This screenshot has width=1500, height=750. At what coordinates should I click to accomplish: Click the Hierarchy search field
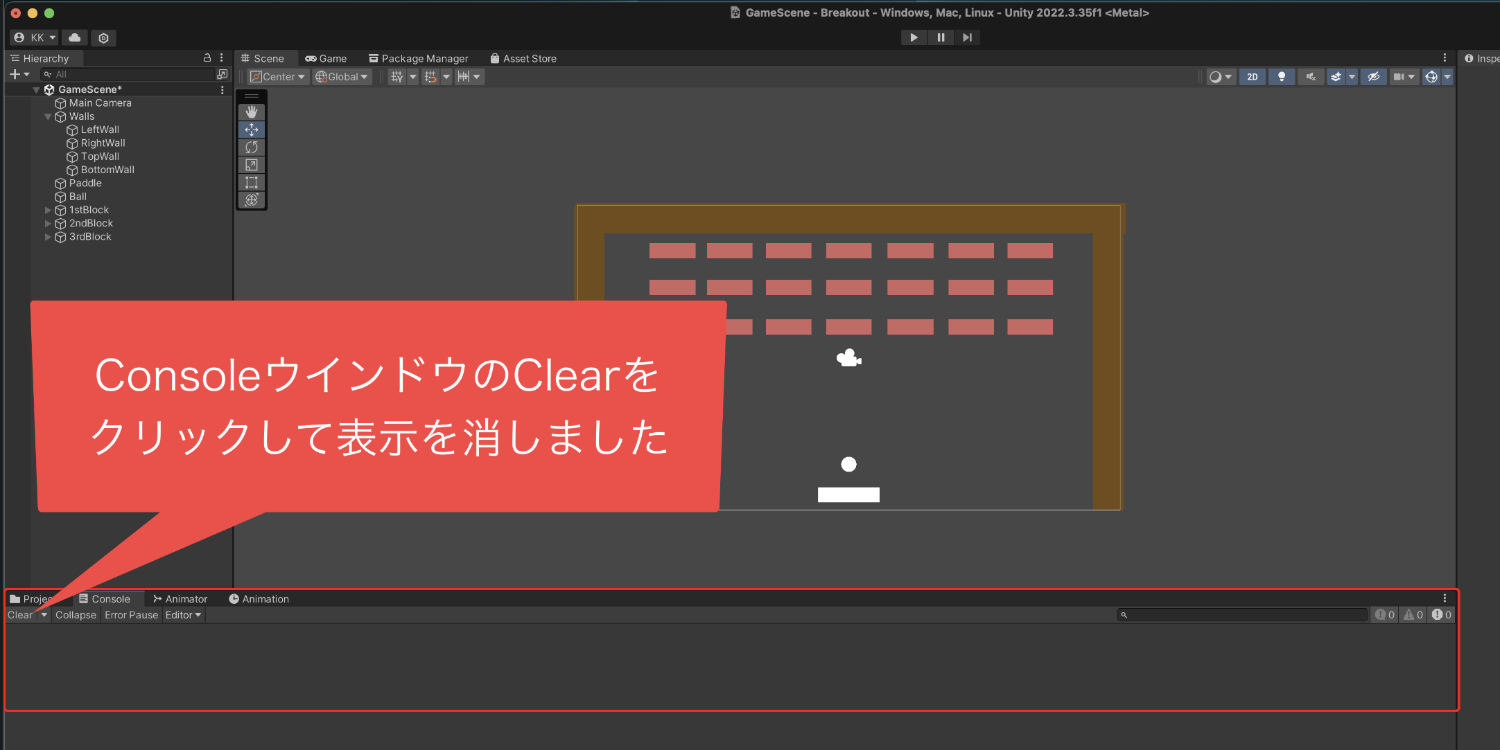(127, 74)
